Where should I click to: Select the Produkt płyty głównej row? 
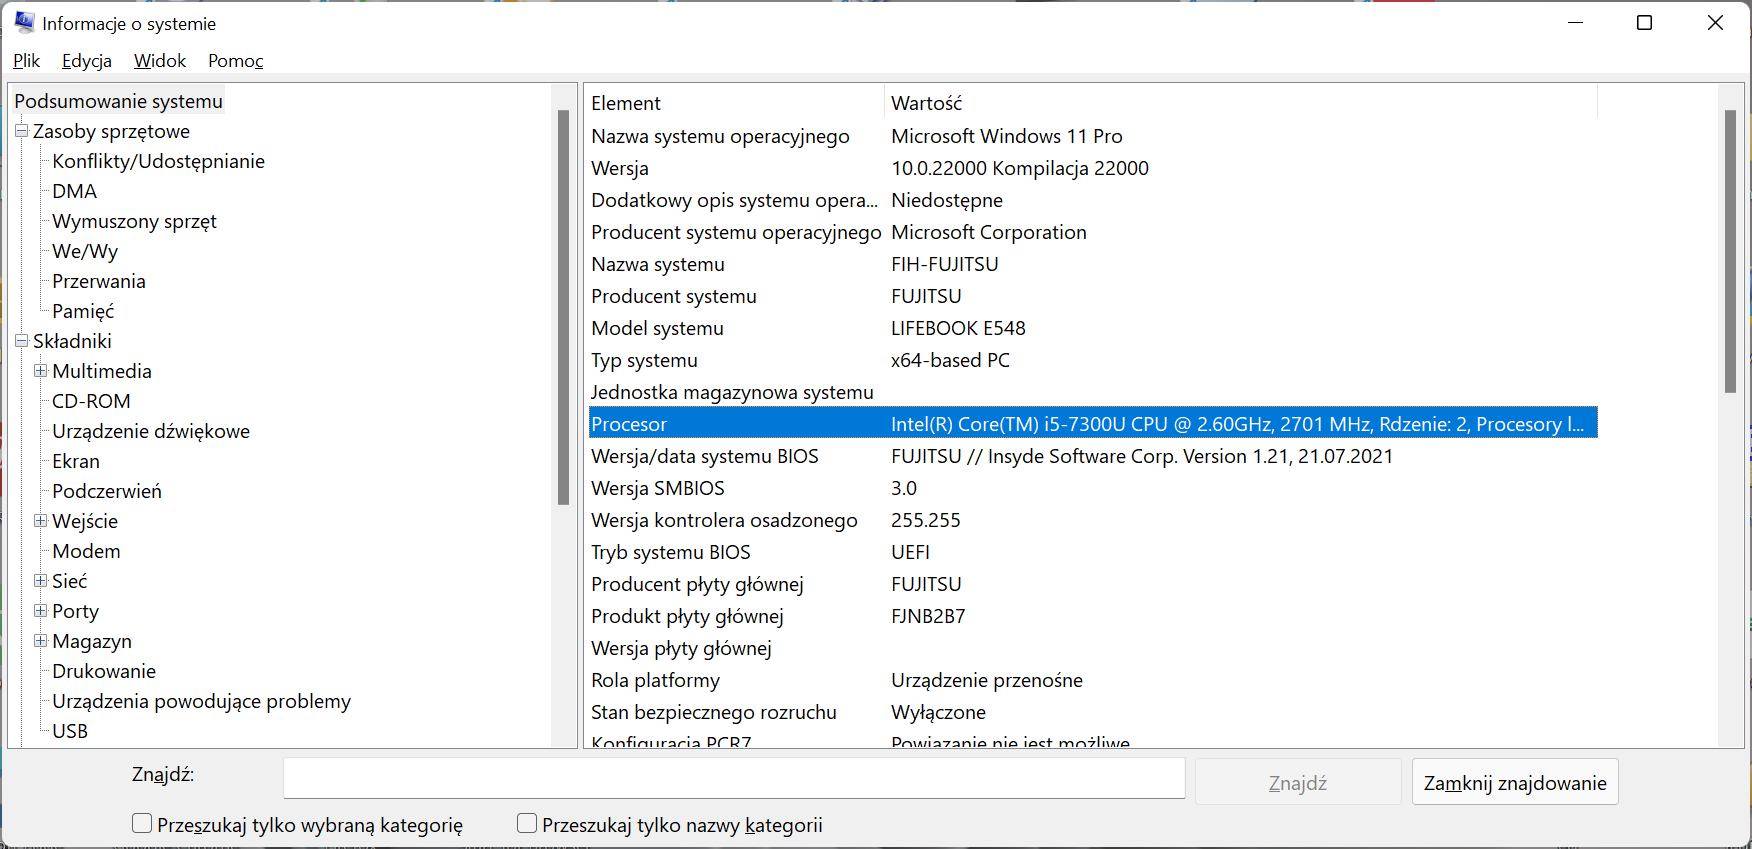click(x=1093, y=616)
